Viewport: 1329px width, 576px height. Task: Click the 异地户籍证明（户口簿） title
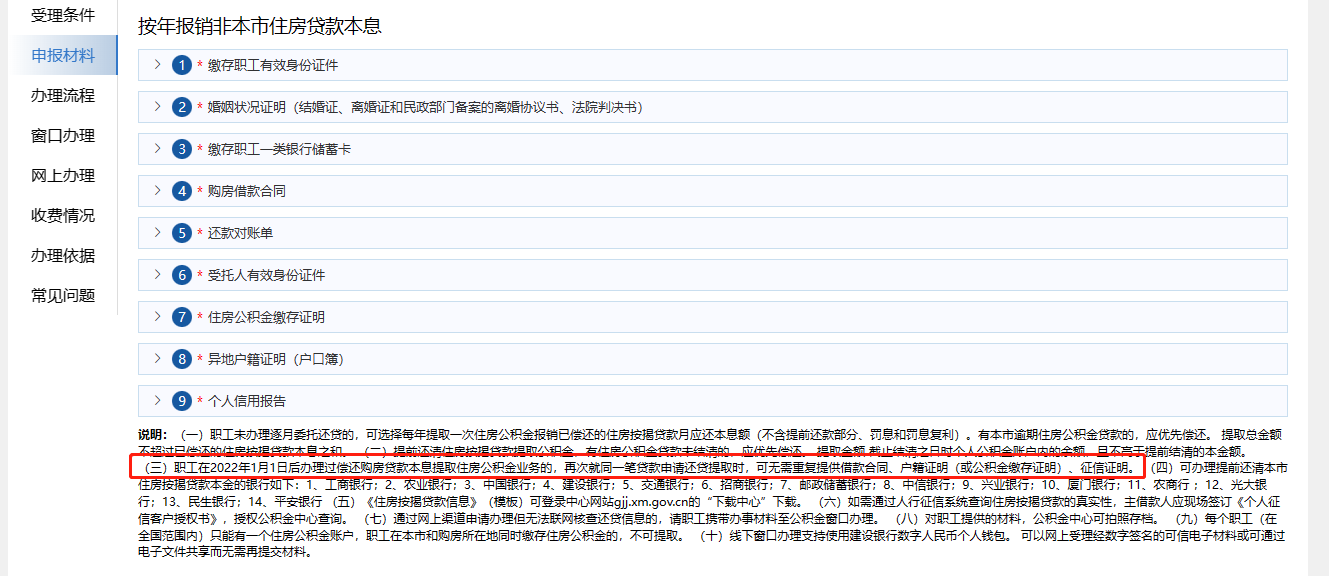click(x=276, y=360)
